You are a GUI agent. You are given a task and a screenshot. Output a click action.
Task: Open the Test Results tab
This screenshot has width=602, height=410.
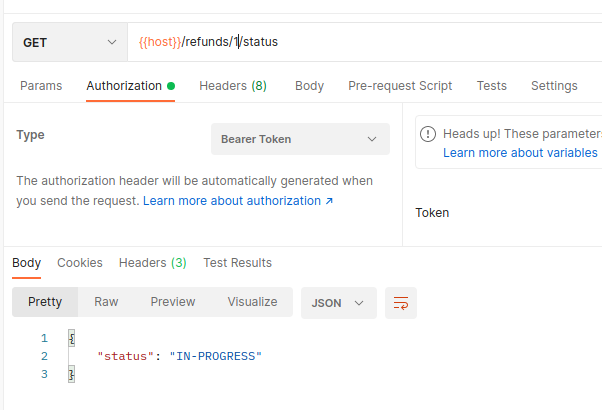237,263
